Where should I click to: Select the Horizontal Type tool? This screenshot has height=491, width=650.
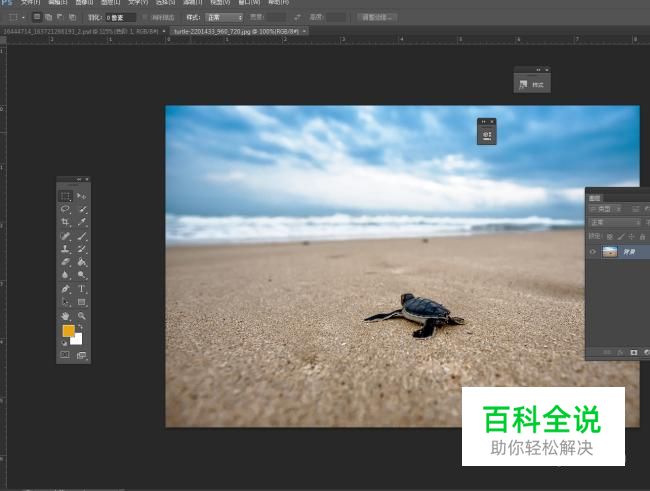click(82, 288)
